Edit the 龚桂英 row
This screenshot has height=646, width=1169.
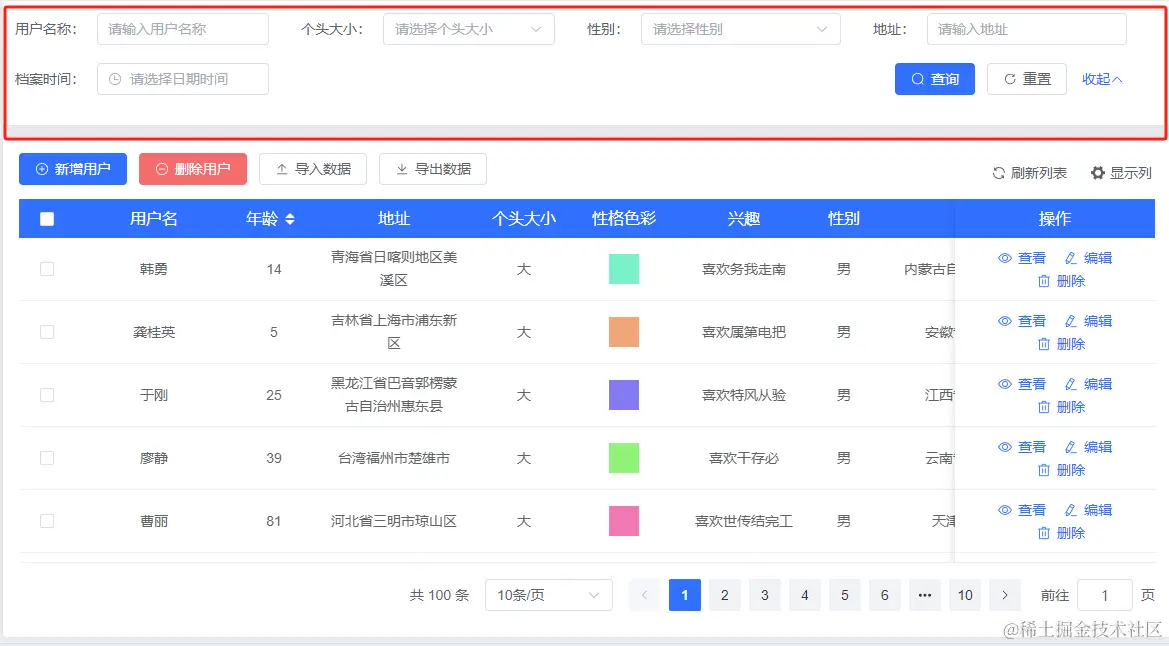tap(1088, 321)
